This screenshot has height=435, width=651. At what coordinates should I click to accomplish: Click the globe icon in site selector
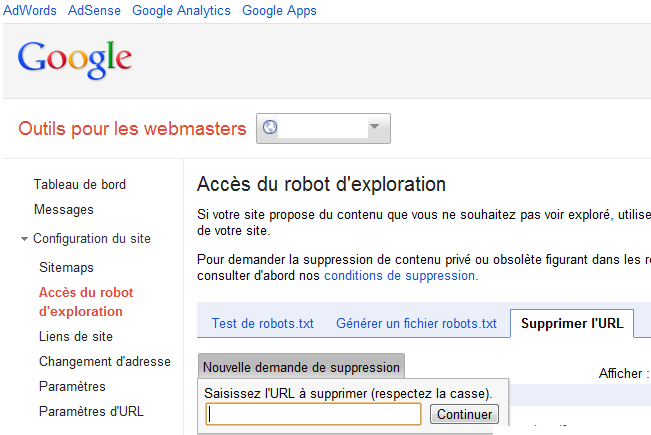269,127
